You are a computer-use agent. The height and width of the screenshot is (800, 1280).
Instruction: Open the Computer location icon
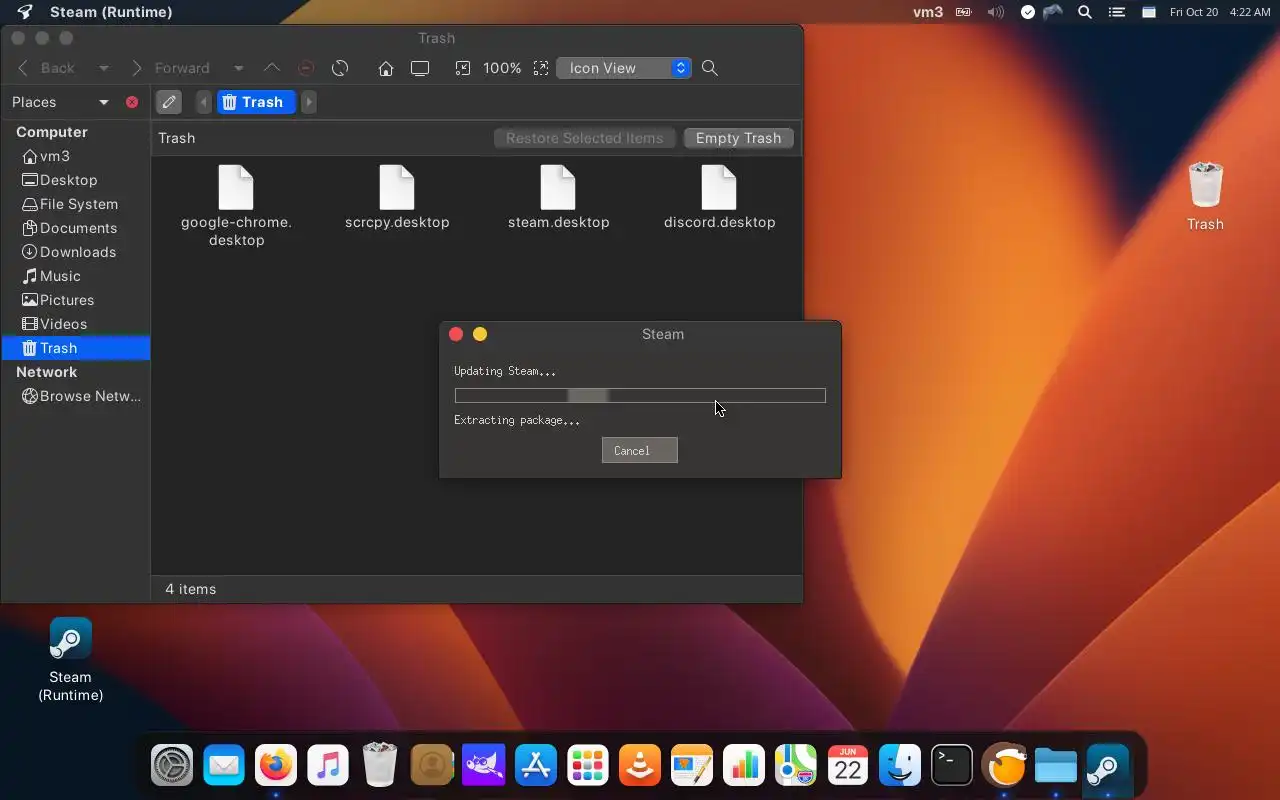point(420,68)
